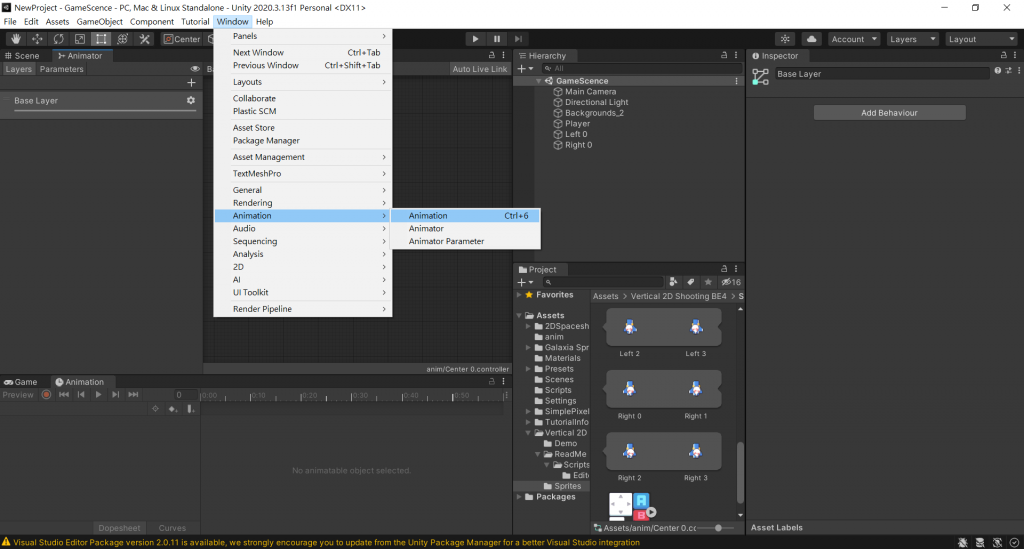This screenshot has height=549, width=1024.
Task: Select Main Camera in Hierarchy
Action: pyautogui.click(x=590, y=92)
